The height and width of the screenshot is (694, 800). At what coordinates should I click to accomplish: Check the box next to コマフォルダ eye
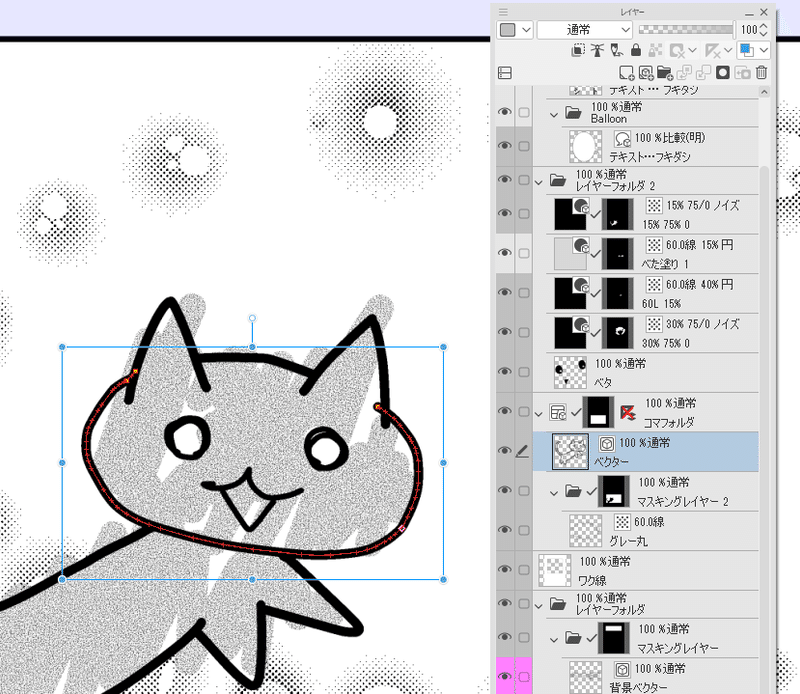click(x=524, y=411)
